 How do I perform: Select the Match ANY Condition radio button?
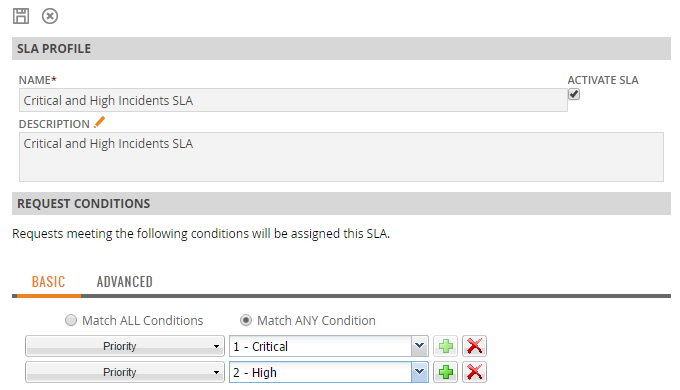tap(246, 320)
